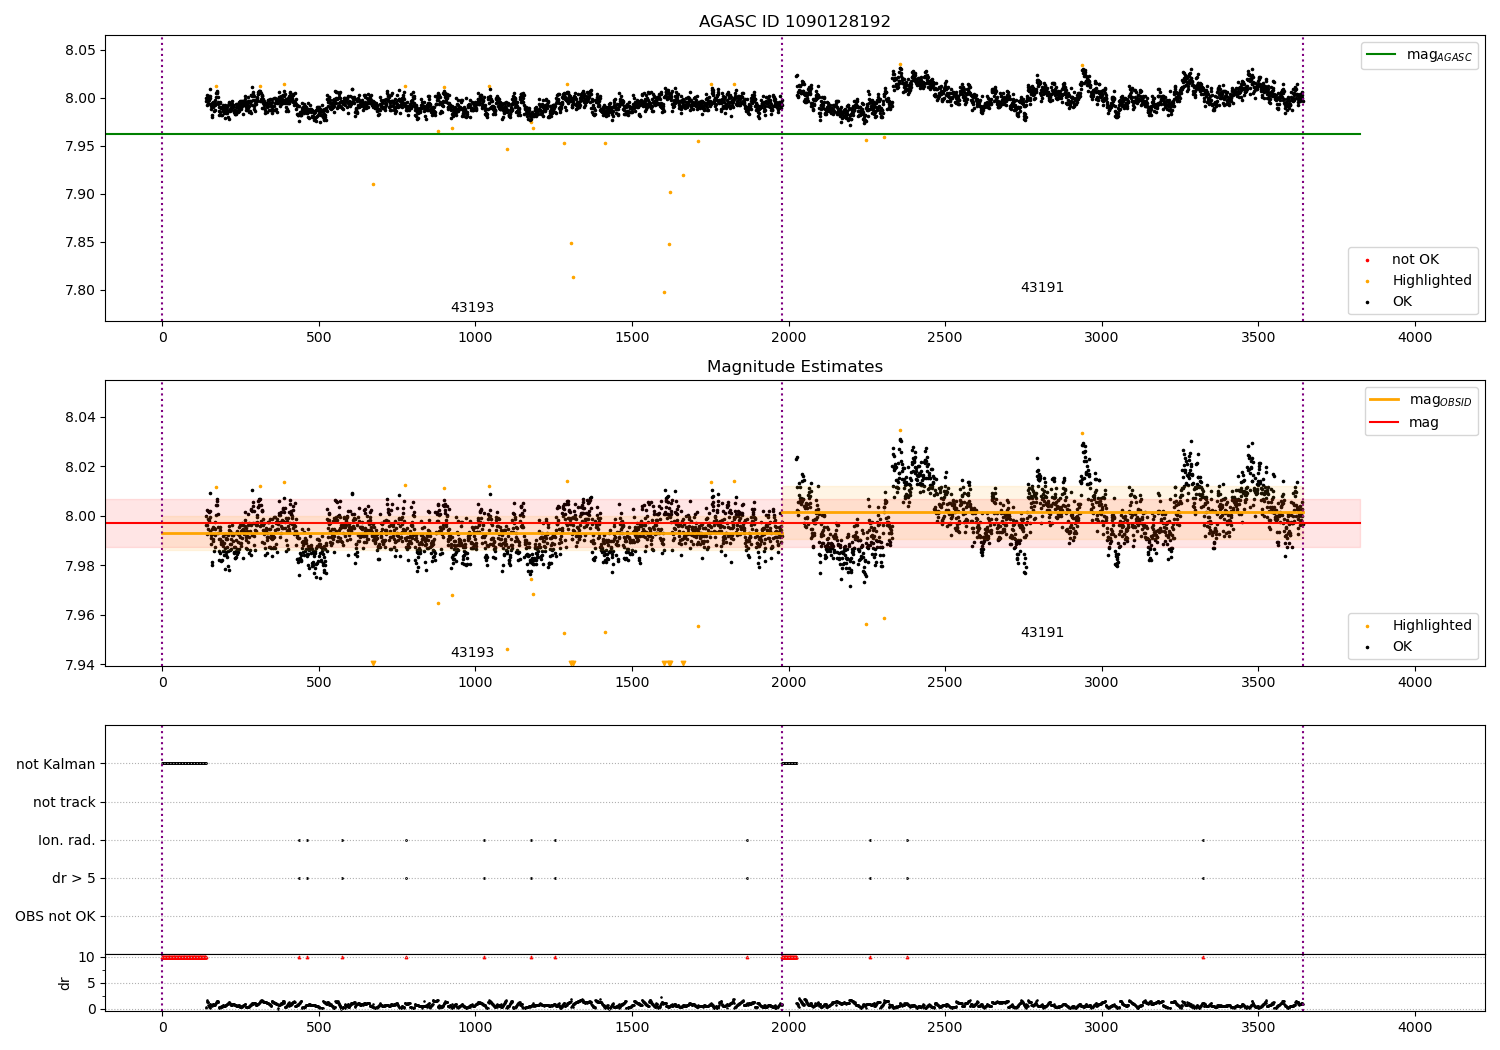1500x1050 pixels.
Task: Click the 2000 x-tick label under the top plot
Action: [788, 338]
